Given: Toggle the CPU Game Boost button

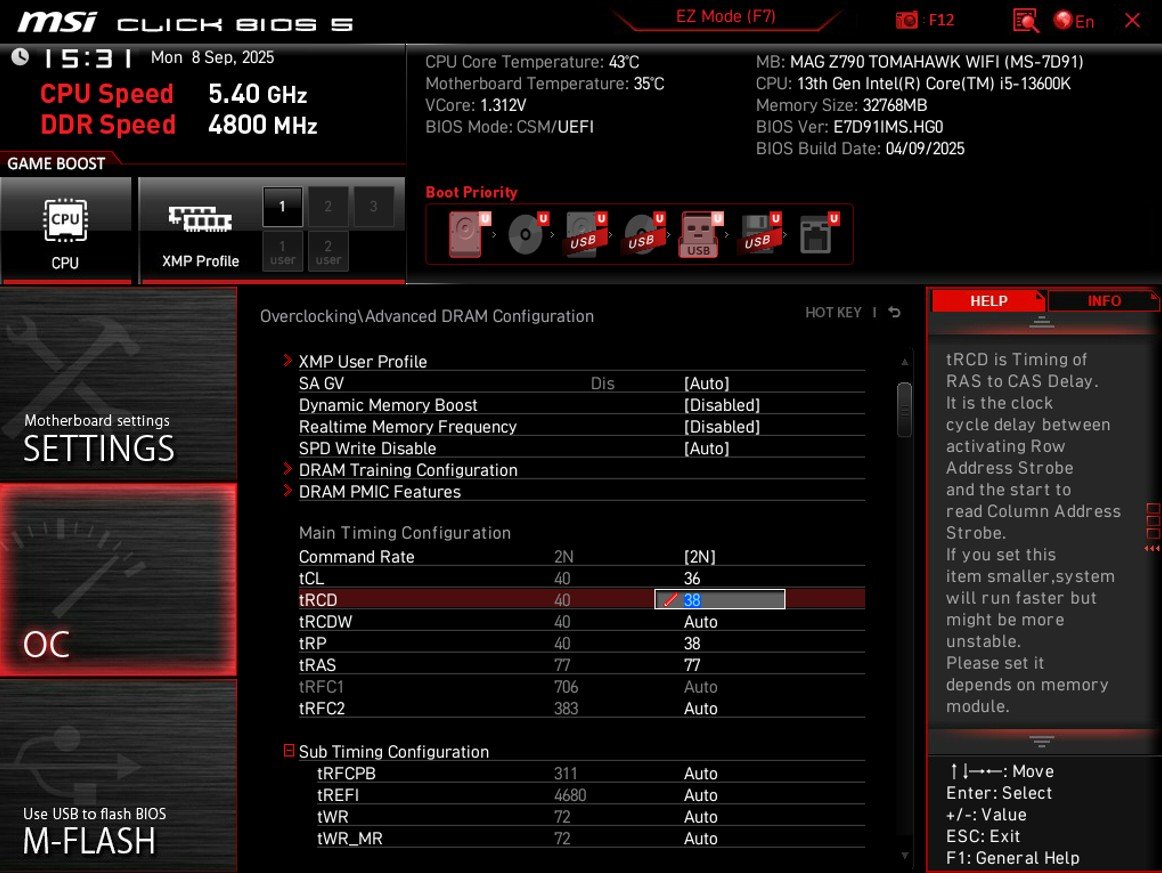Looking at the screenshot, I should pyautogui.click(x=65, y=230).
